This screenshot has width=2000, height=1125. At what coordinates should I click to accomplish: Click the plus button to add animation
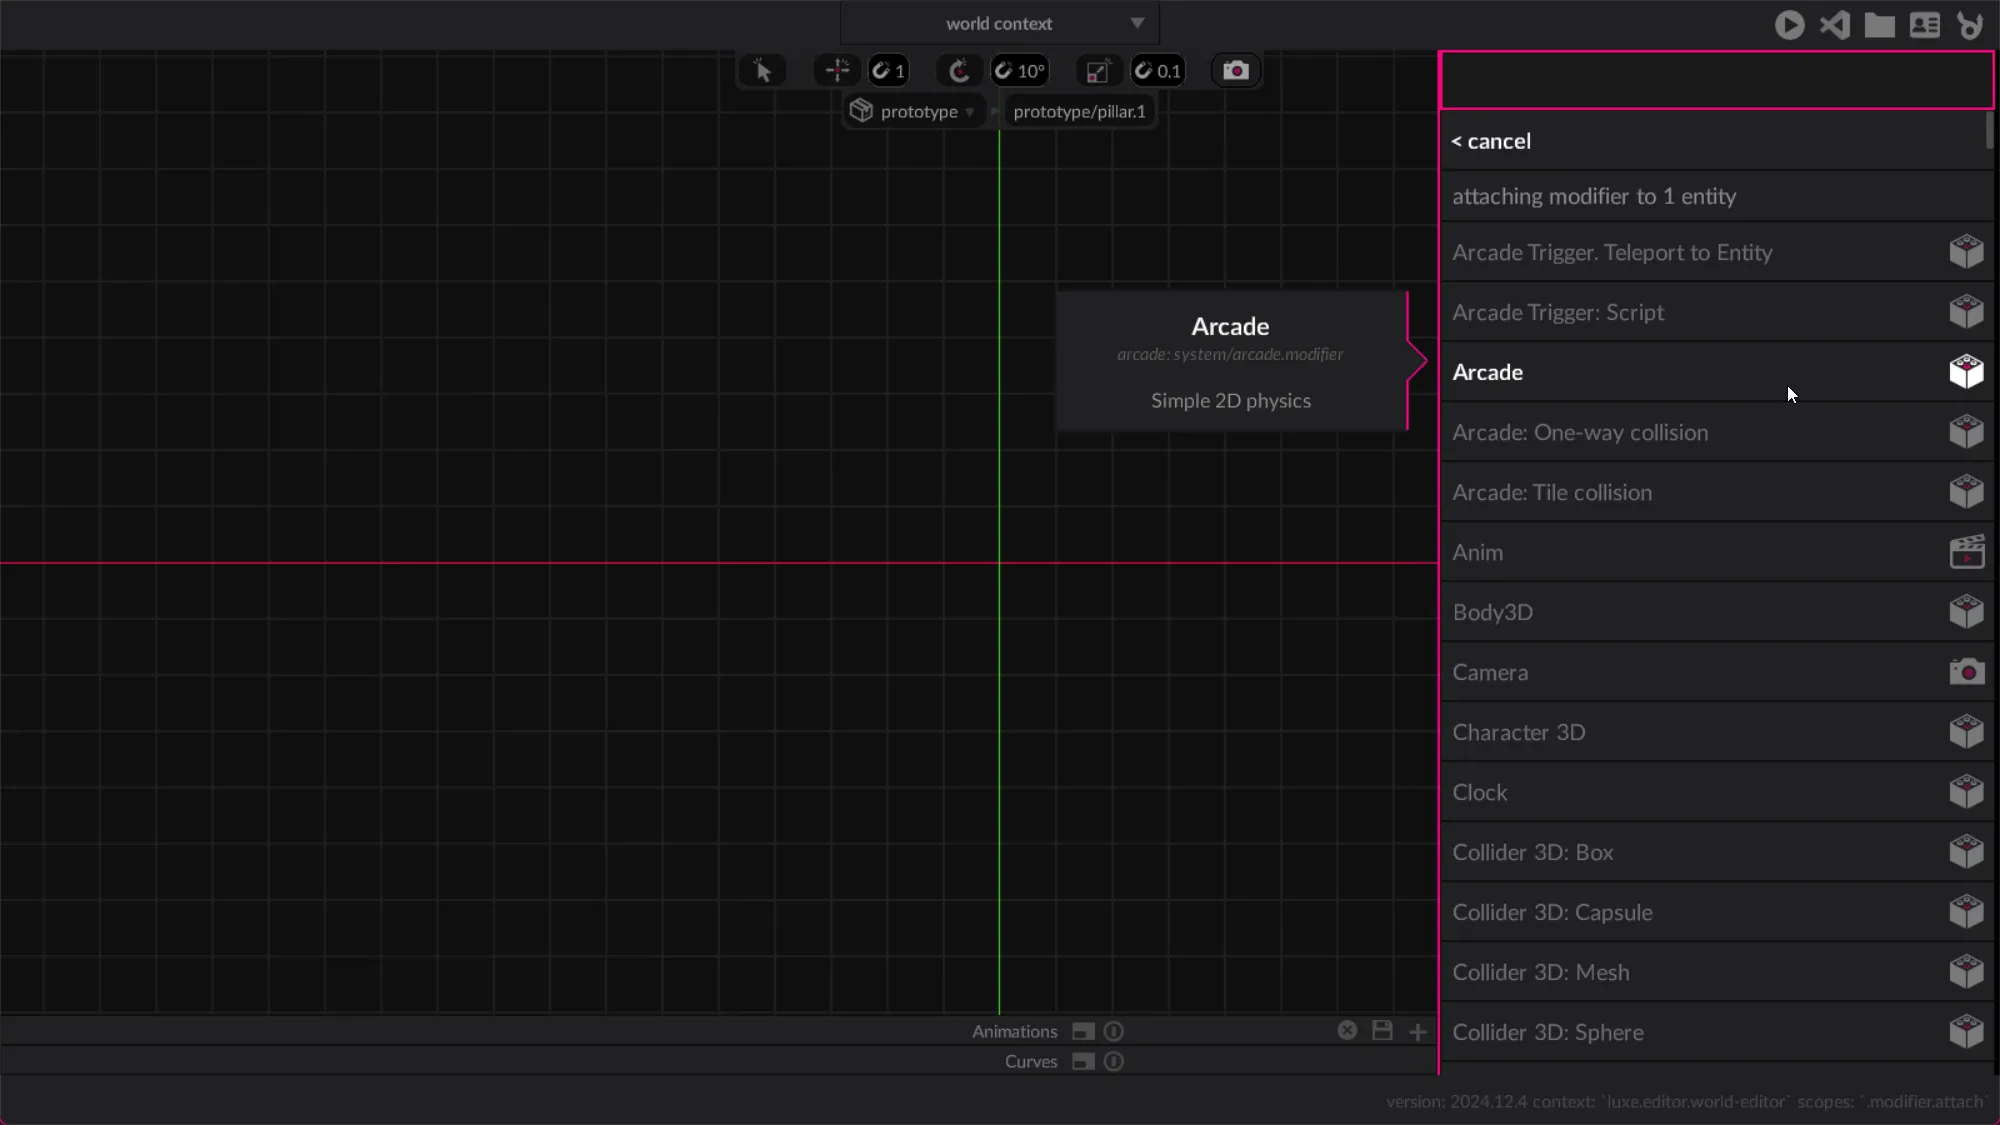(1418, 1031)
